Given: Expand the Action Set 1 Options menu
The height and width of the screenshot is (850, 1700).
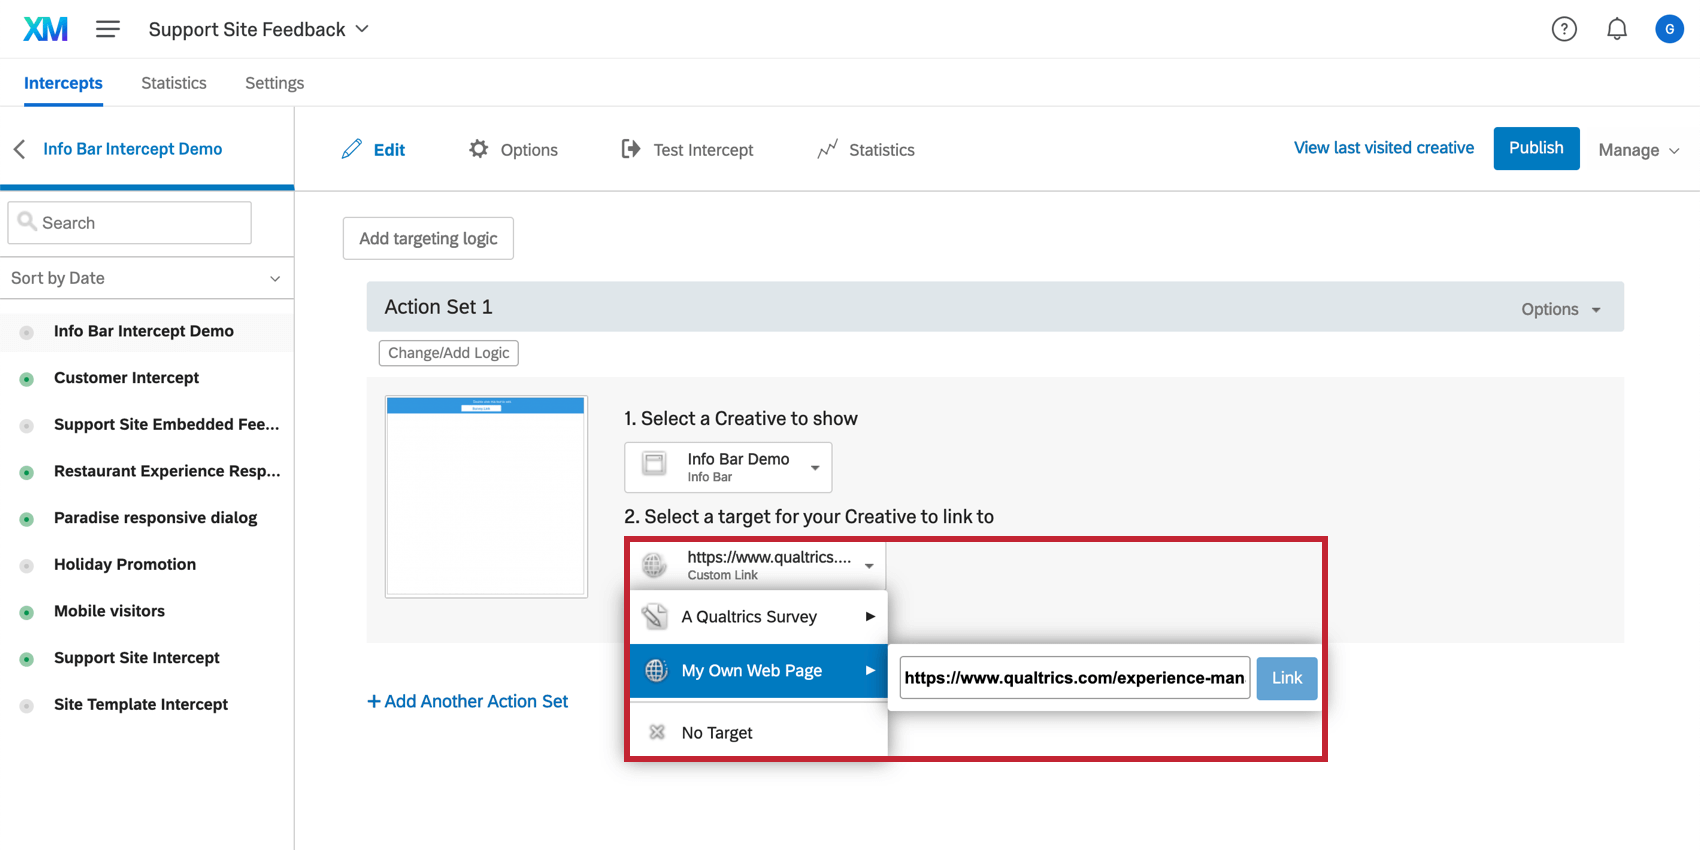Looking at the screenshot, I should pyautogui.click(x=1560, y=309).
